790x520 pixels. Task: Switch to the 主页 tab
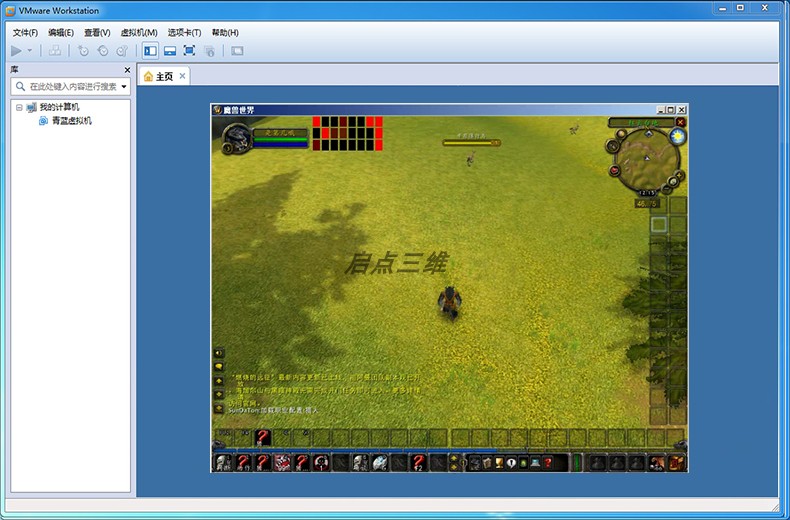(164, 77)
